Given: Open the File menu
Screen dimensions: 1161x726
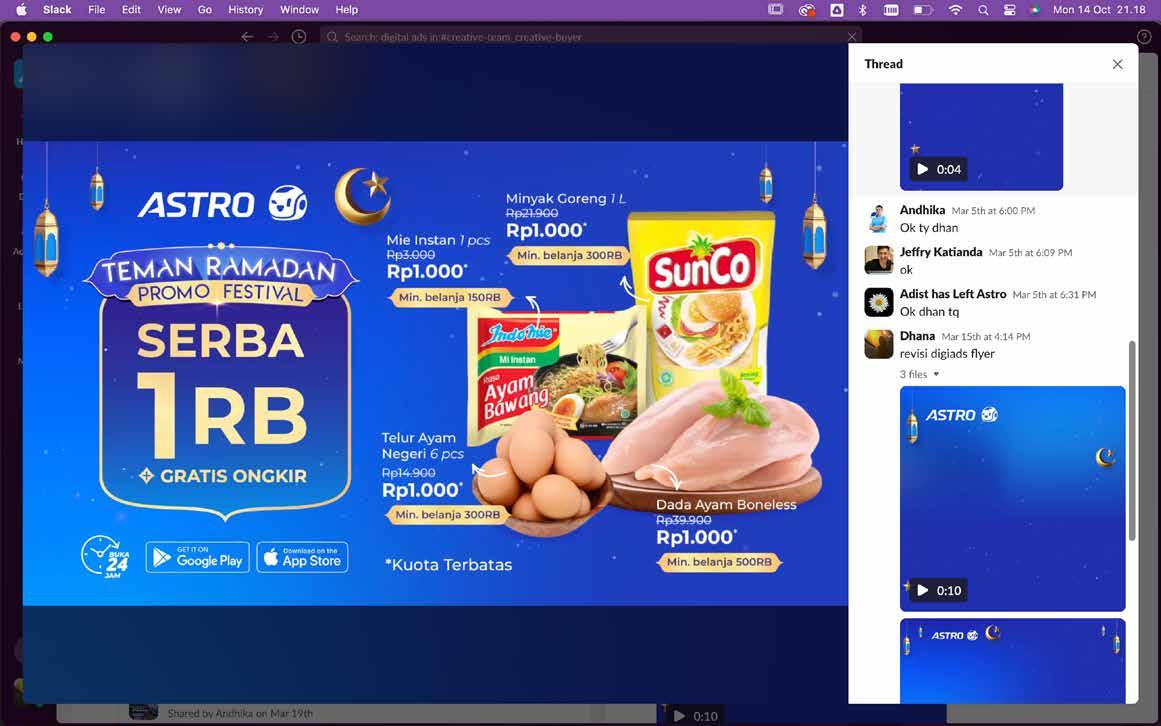Looking at the screenshot, I should pos(96,10).
